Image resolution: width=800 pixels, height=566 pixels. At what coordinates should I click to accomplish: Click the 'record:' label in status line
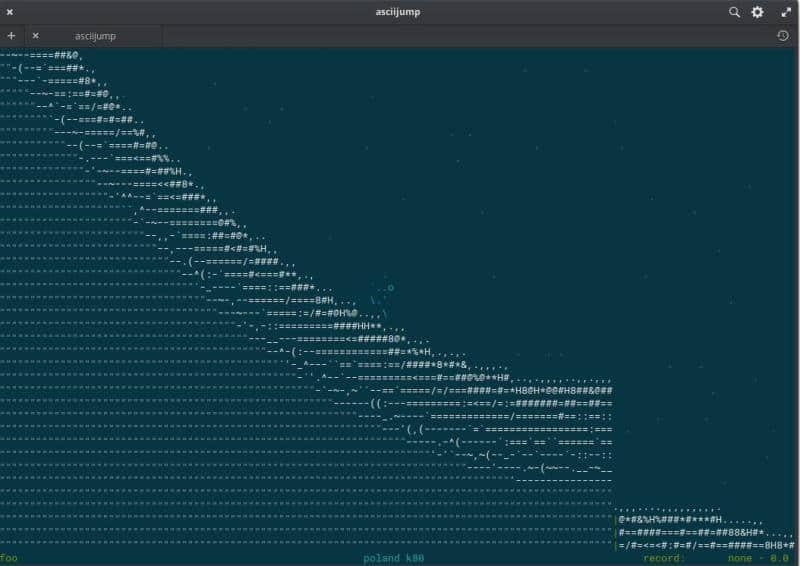[x=664, y=558]
